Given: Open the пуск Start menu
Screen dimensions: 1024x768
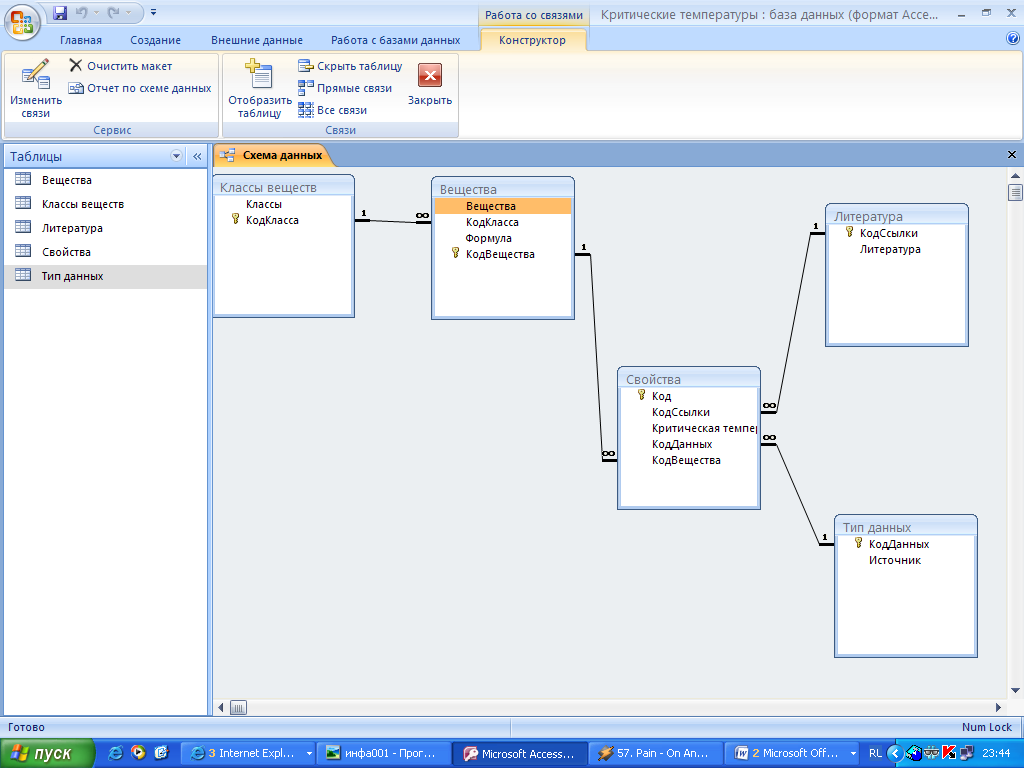Looking at the screenshot, I should point(47,753).
